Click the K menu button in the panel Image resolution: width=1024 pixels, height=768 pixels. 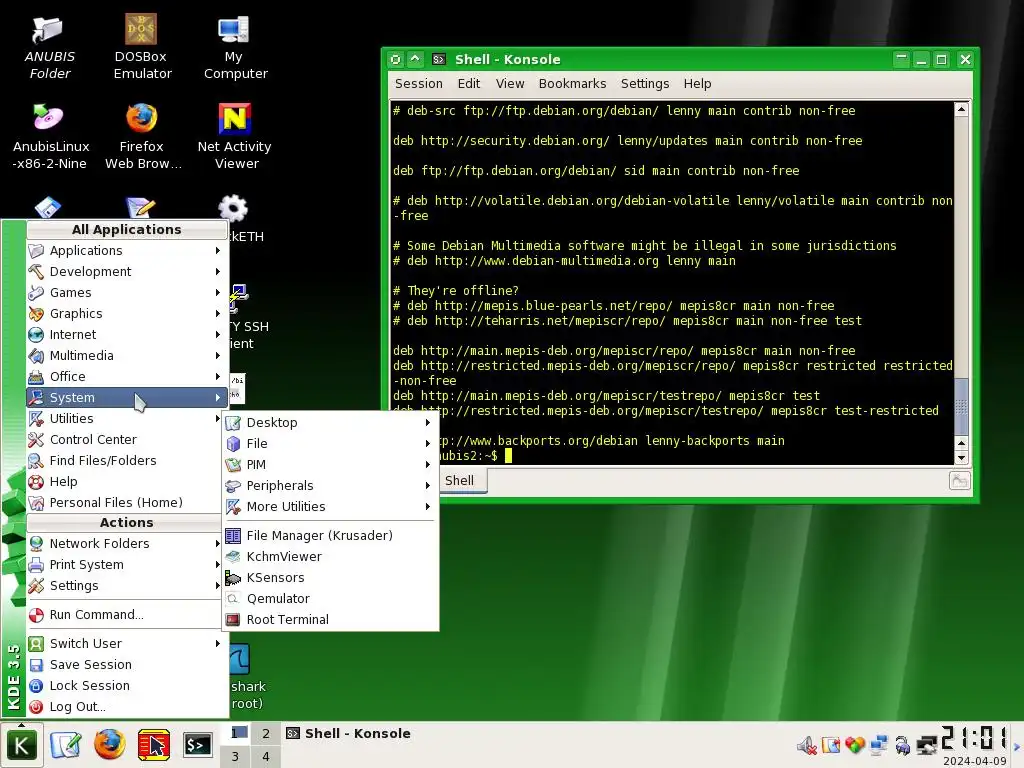pyautogui.click(x=22, y=745)
